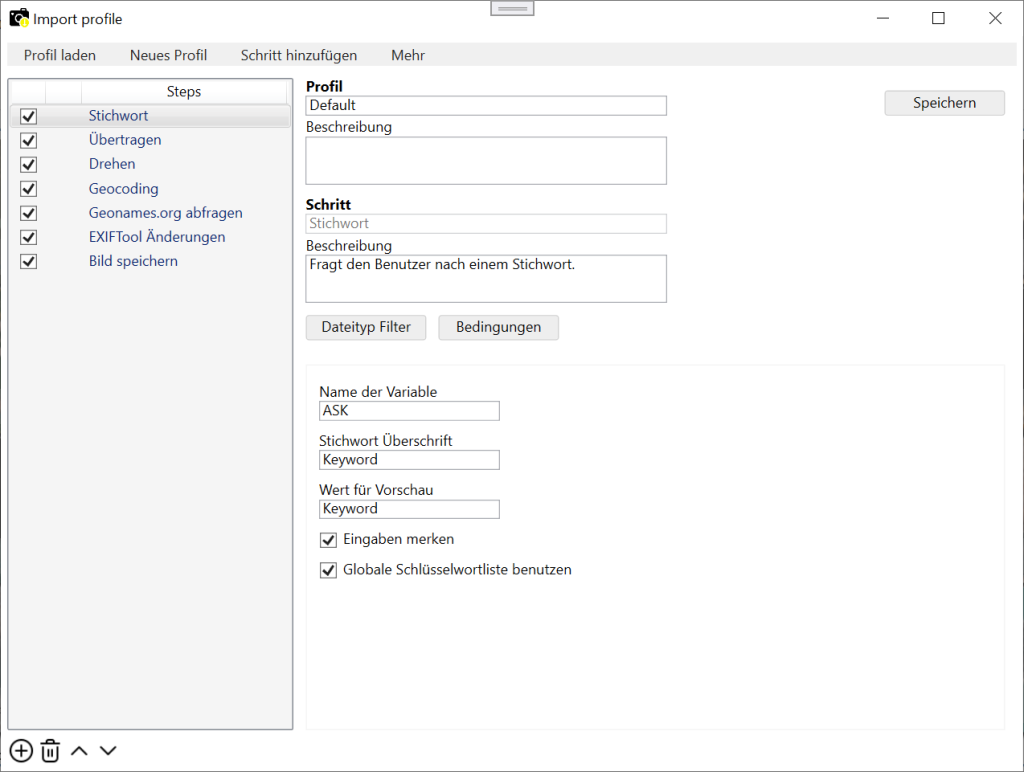Toggle the Drehen step checkbox off
This screenshot has height=772, width=1024.
coord(27,164)
